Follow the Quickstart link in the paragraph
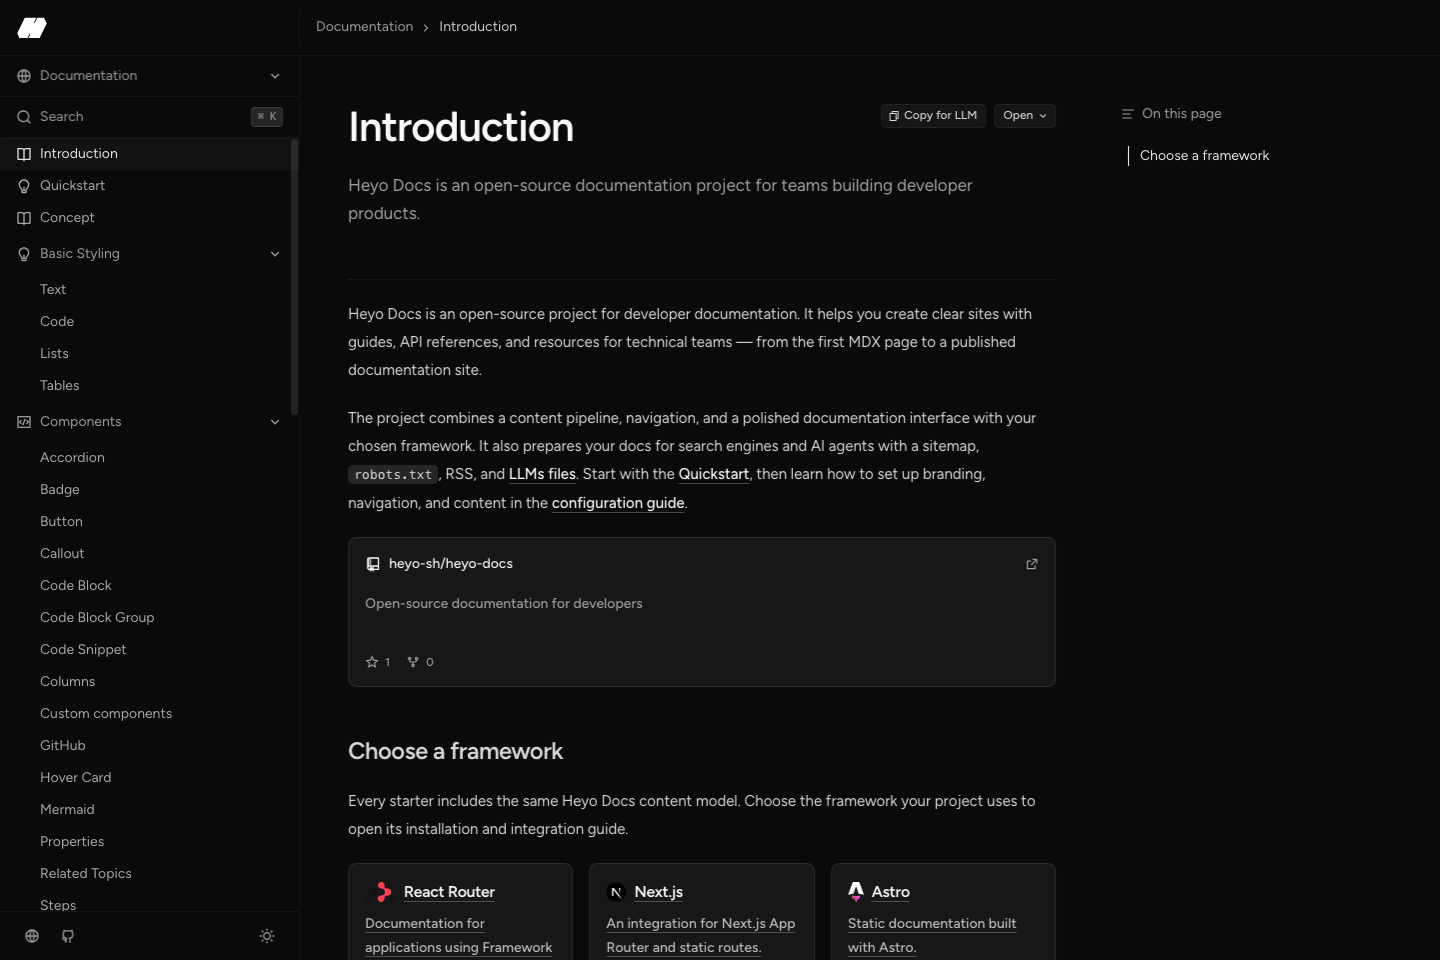The width and height of the screenshot is (1440, 960). point(714,474)
